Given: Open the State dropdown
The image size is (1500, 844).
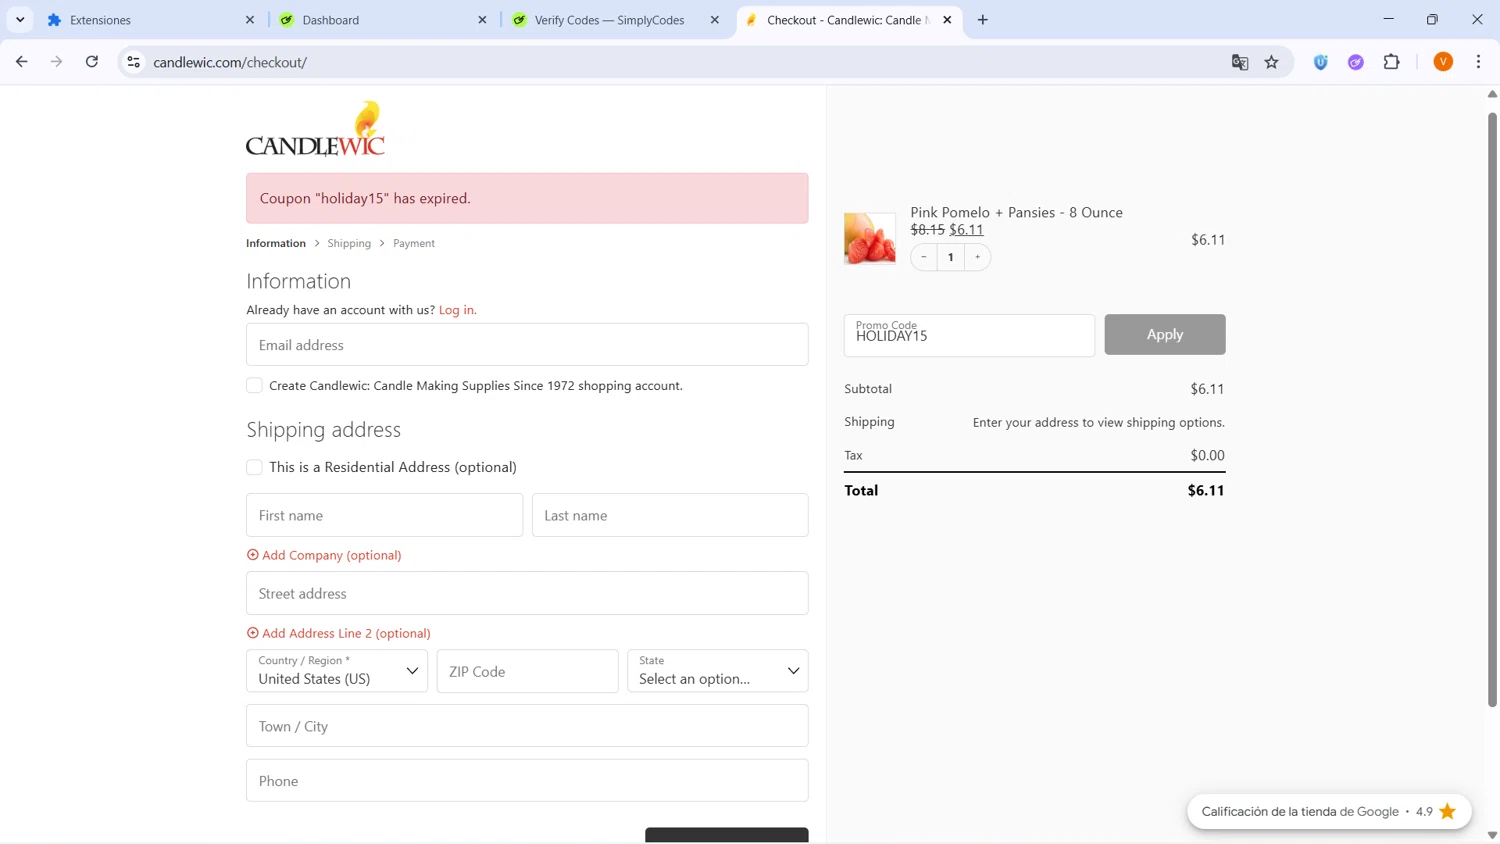Looking at the screenshot, I should click(717, 671).
